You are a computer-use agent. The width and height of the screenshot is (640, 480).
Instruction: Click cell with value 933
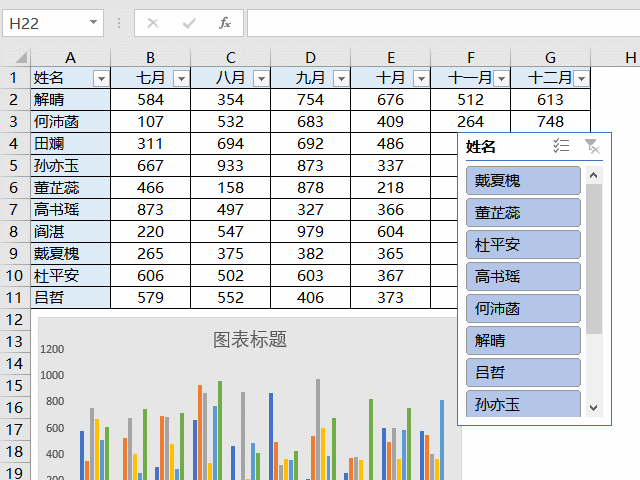point(231,166)
